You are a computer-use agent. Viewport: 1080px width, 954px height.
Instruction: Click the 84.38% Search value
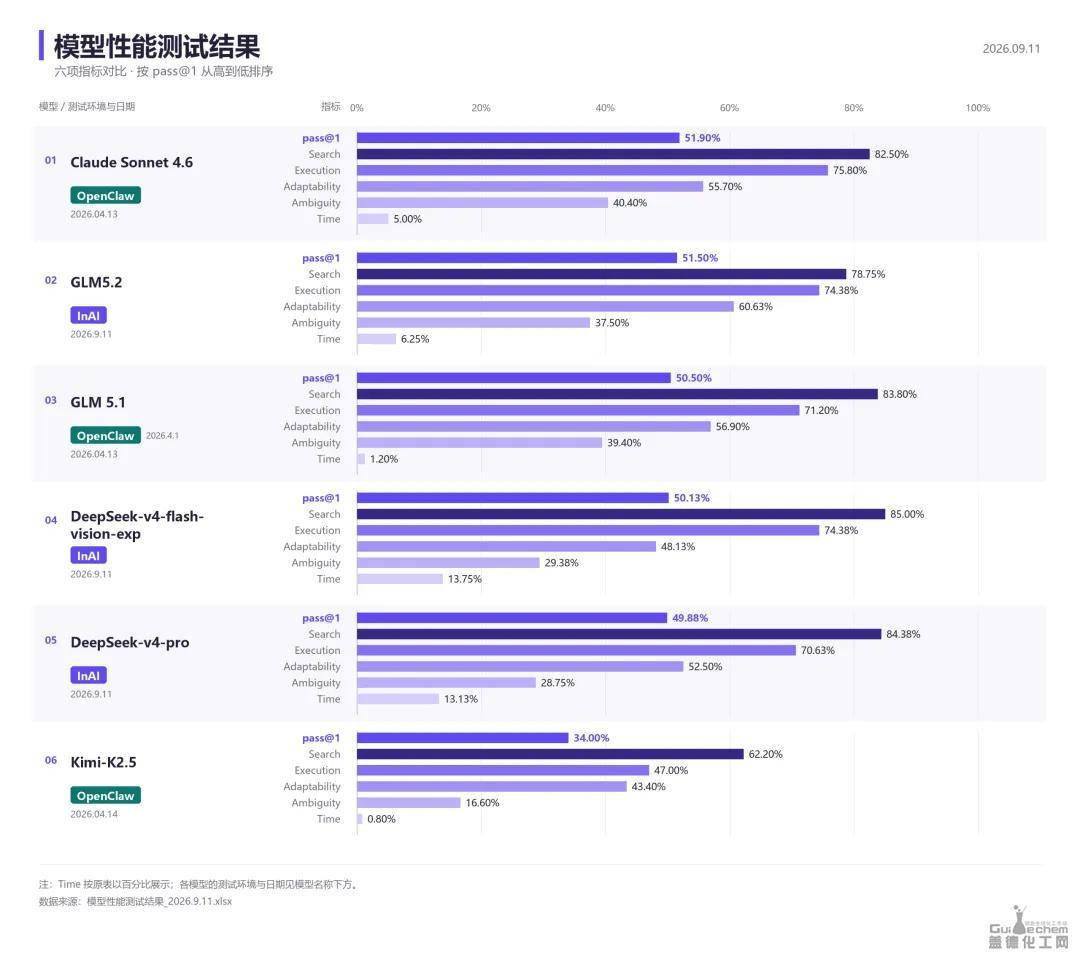point(903,634)
